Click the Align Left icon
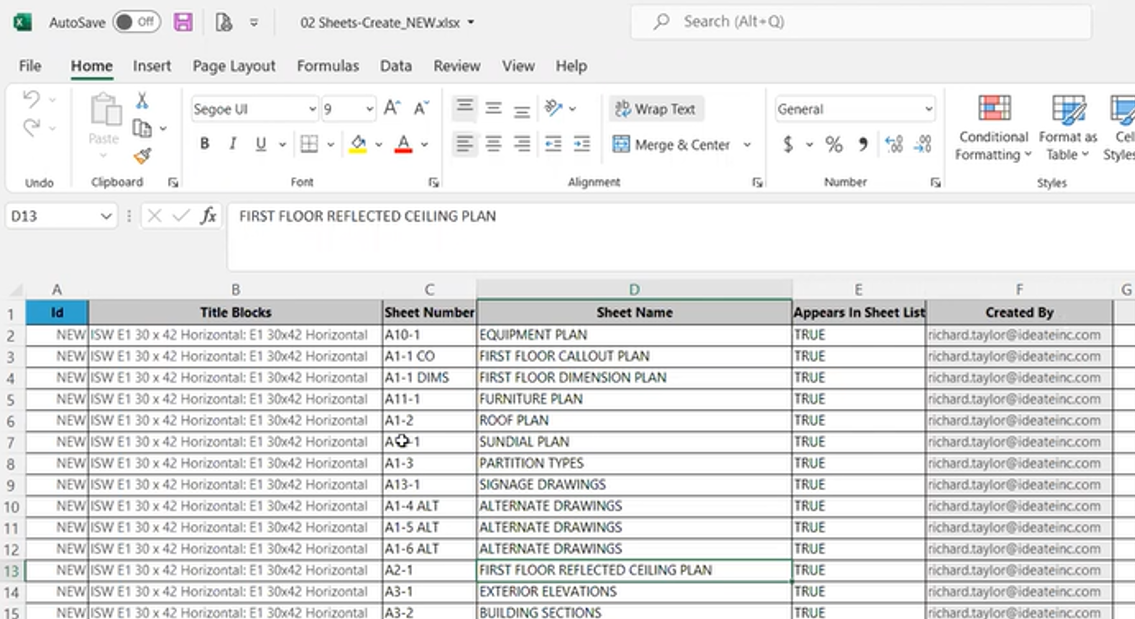Screen dimensions: 1135x619 [465, 144]
